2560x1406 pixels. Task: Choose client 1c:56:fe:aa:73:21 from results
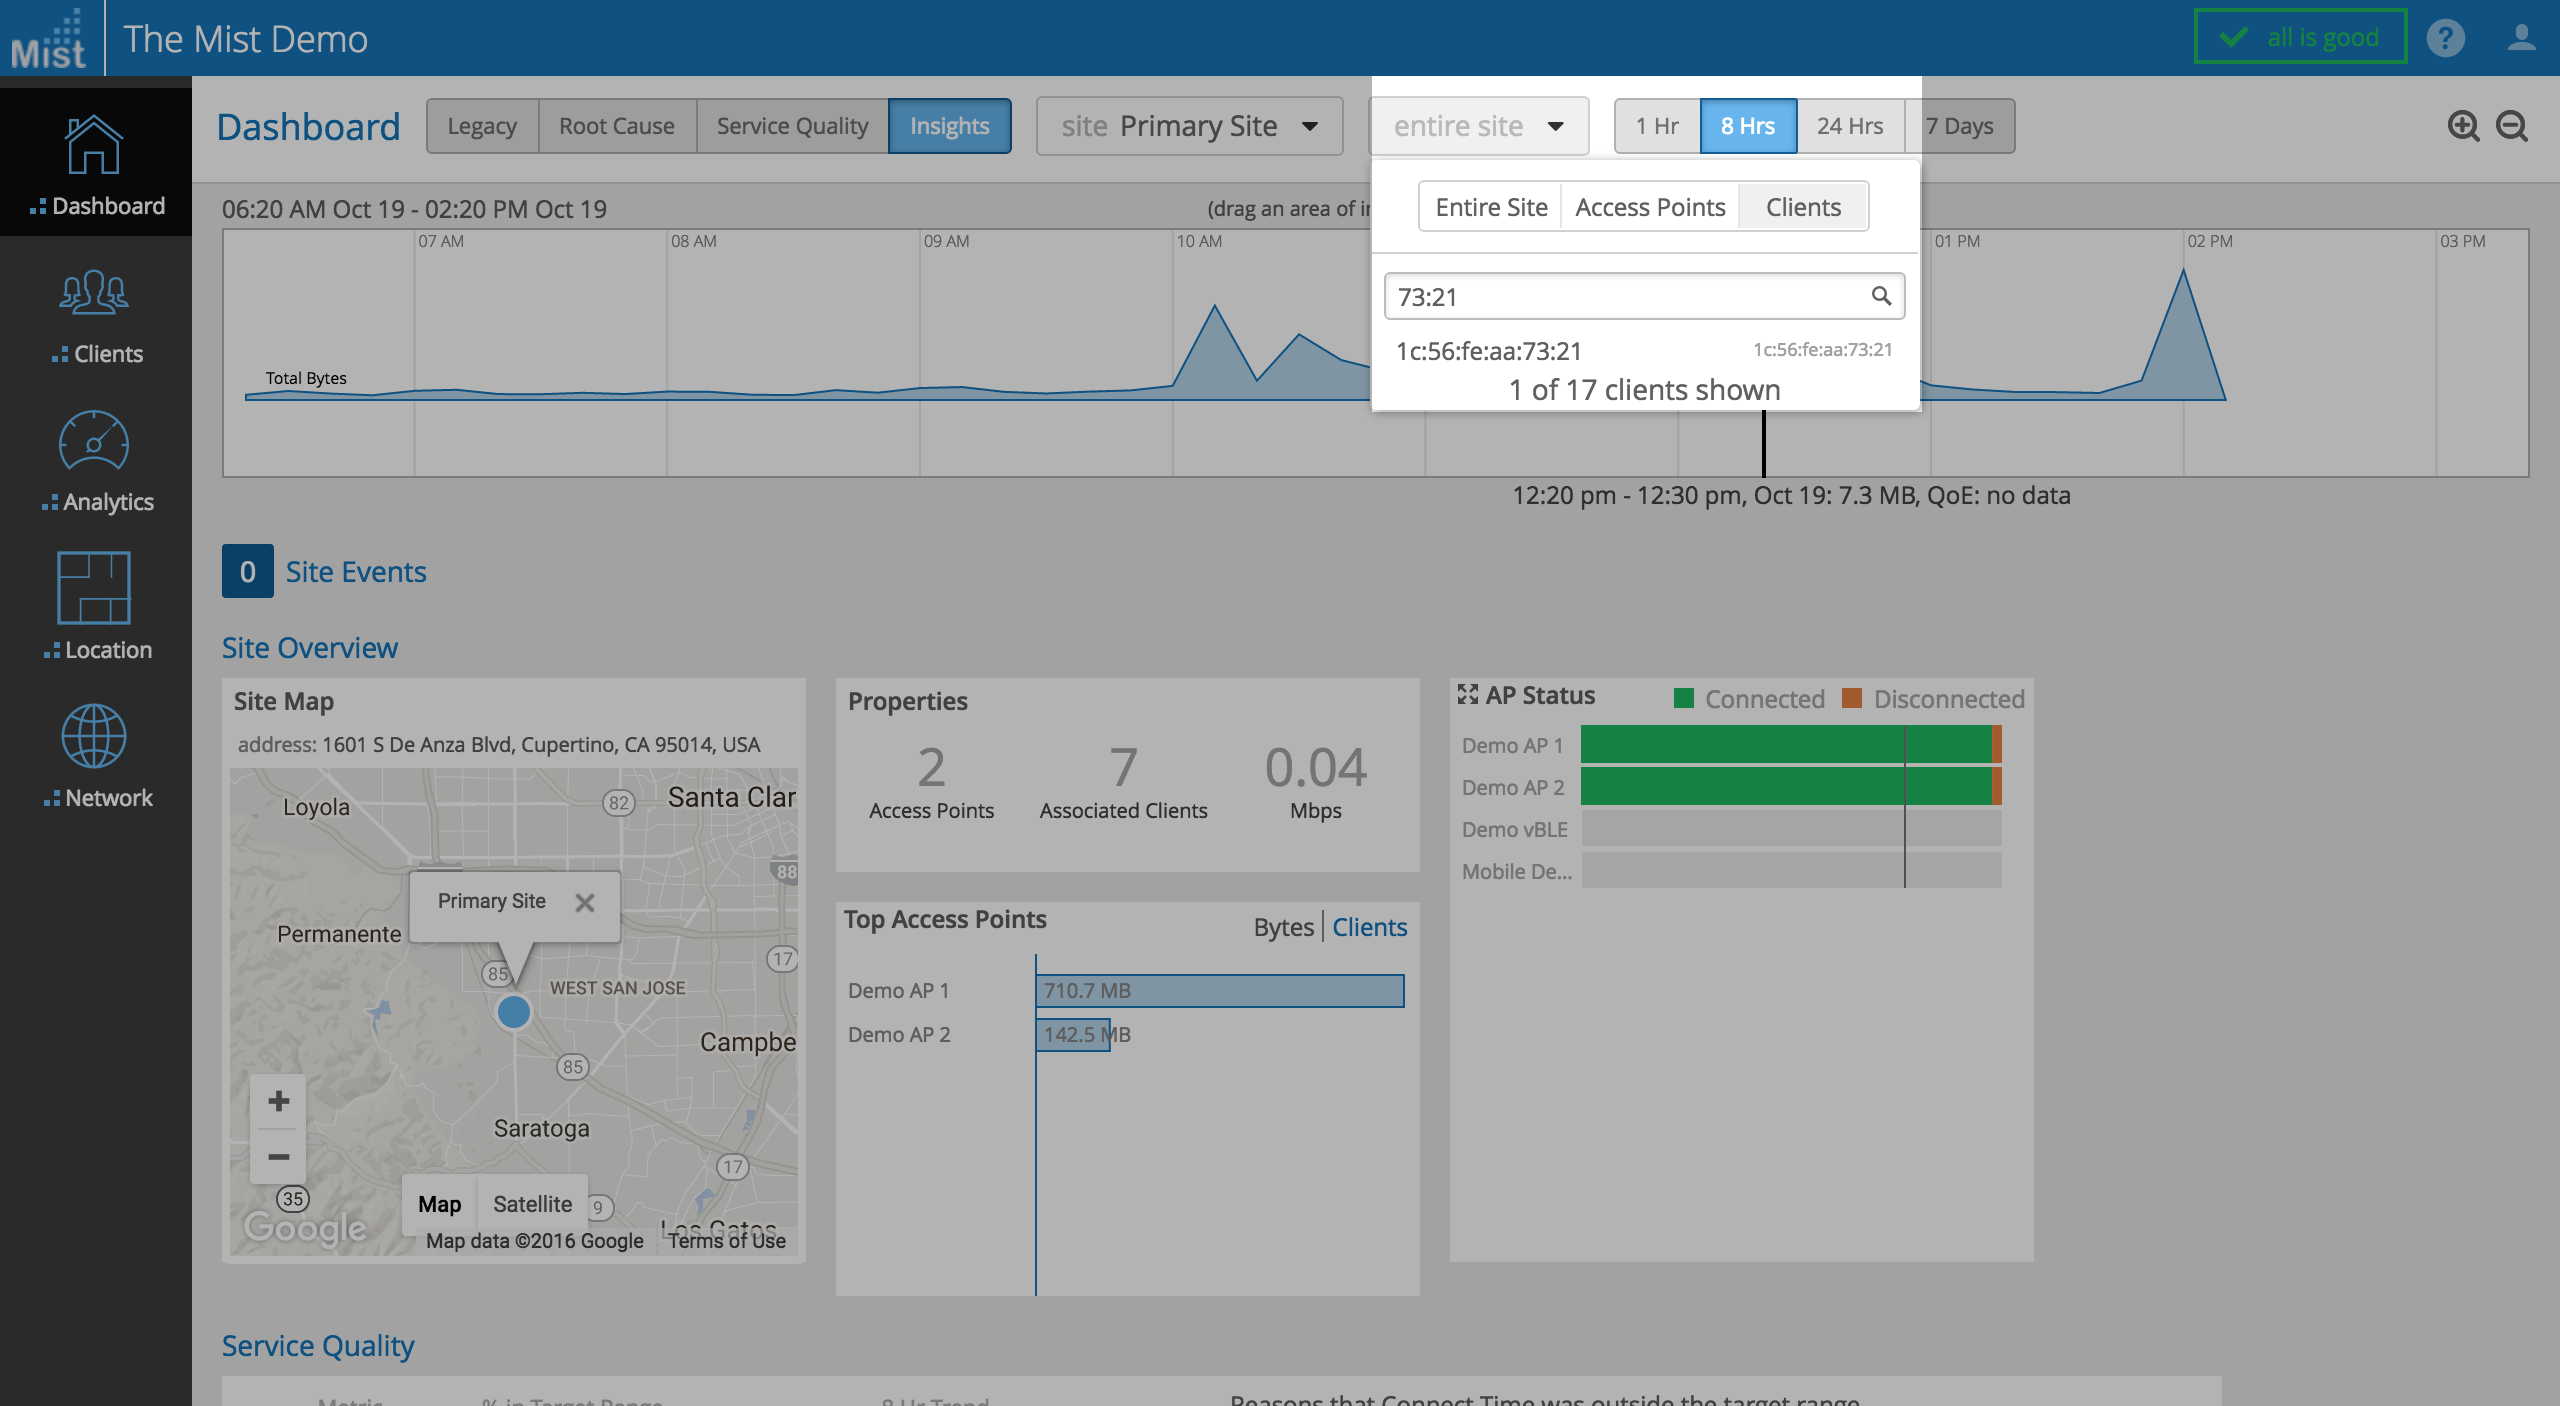(x=1489, y=351)
